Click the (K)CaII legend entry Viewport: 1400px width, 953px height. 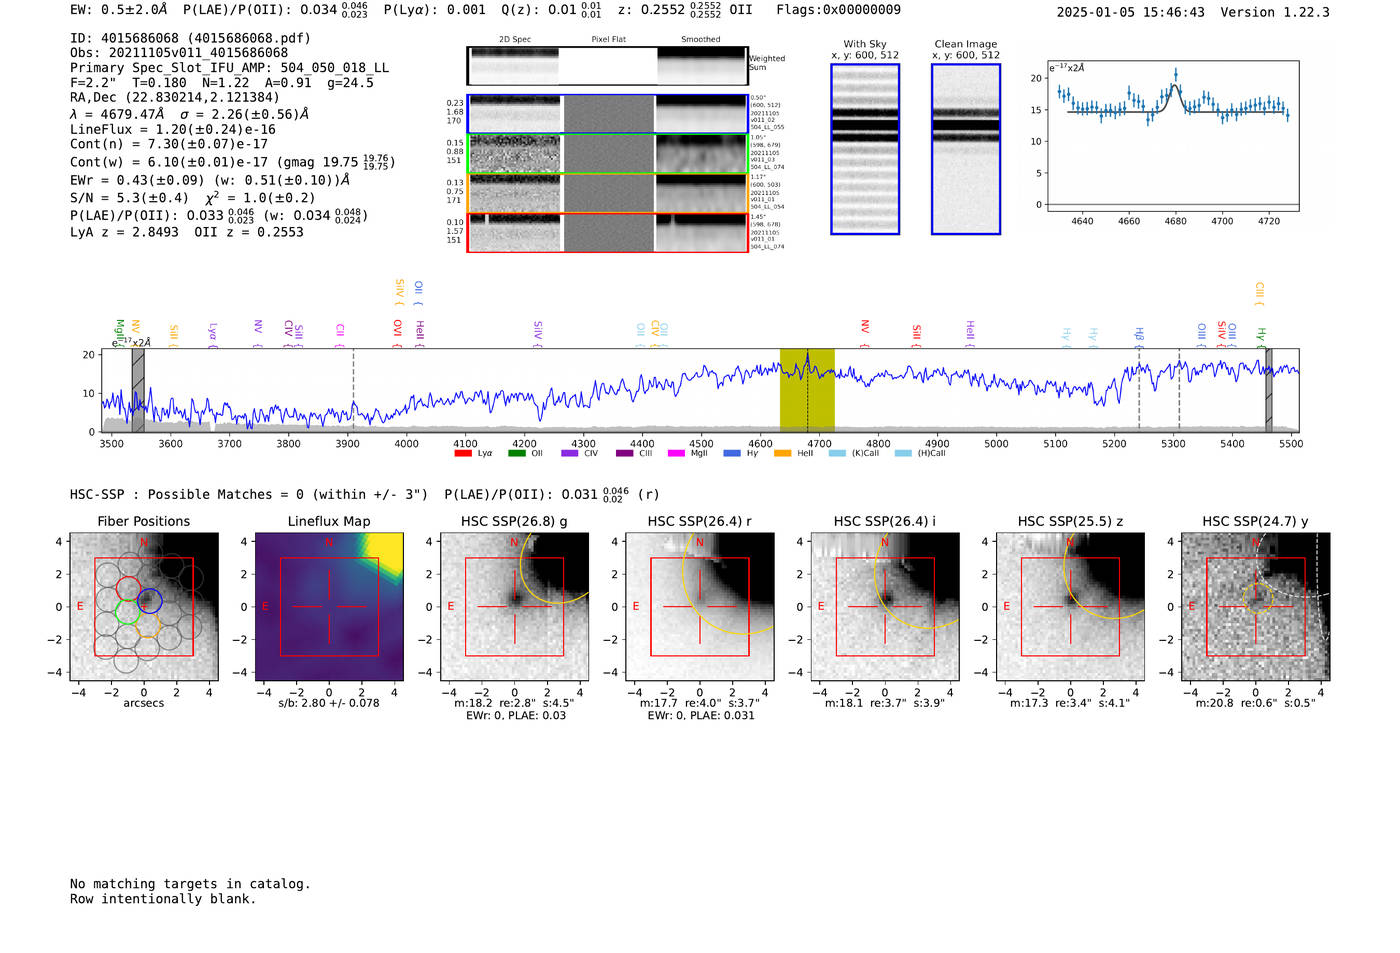(x=856, y=453)
